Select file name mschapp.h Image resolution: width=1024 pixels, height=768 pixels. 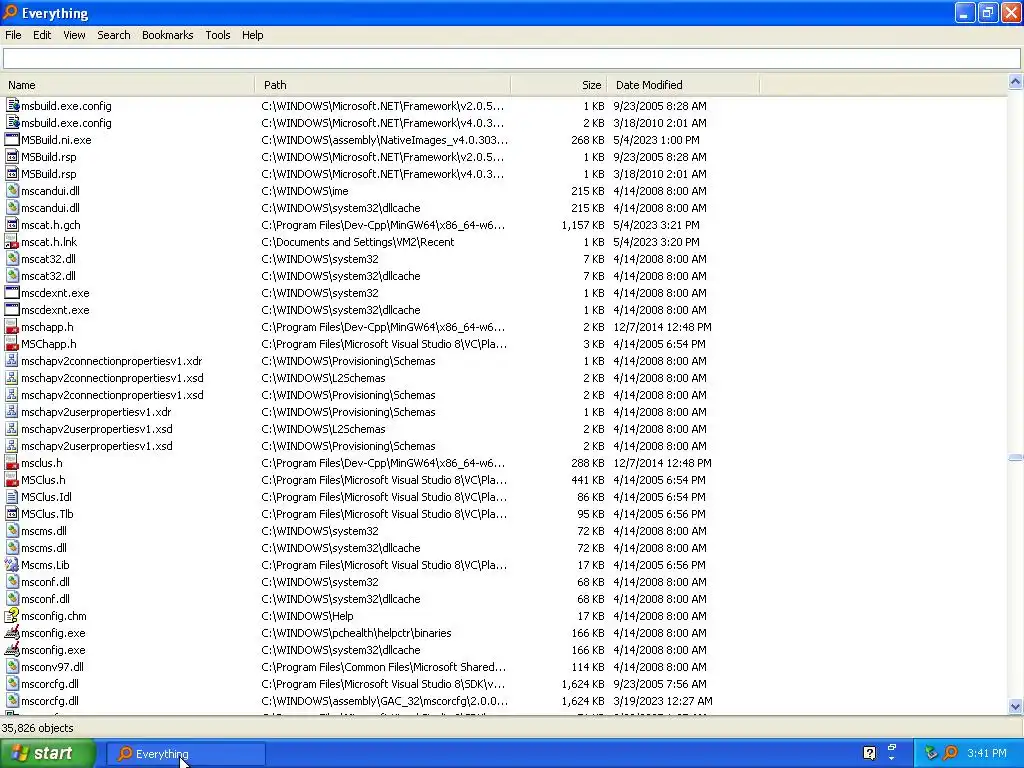(47, 327)
